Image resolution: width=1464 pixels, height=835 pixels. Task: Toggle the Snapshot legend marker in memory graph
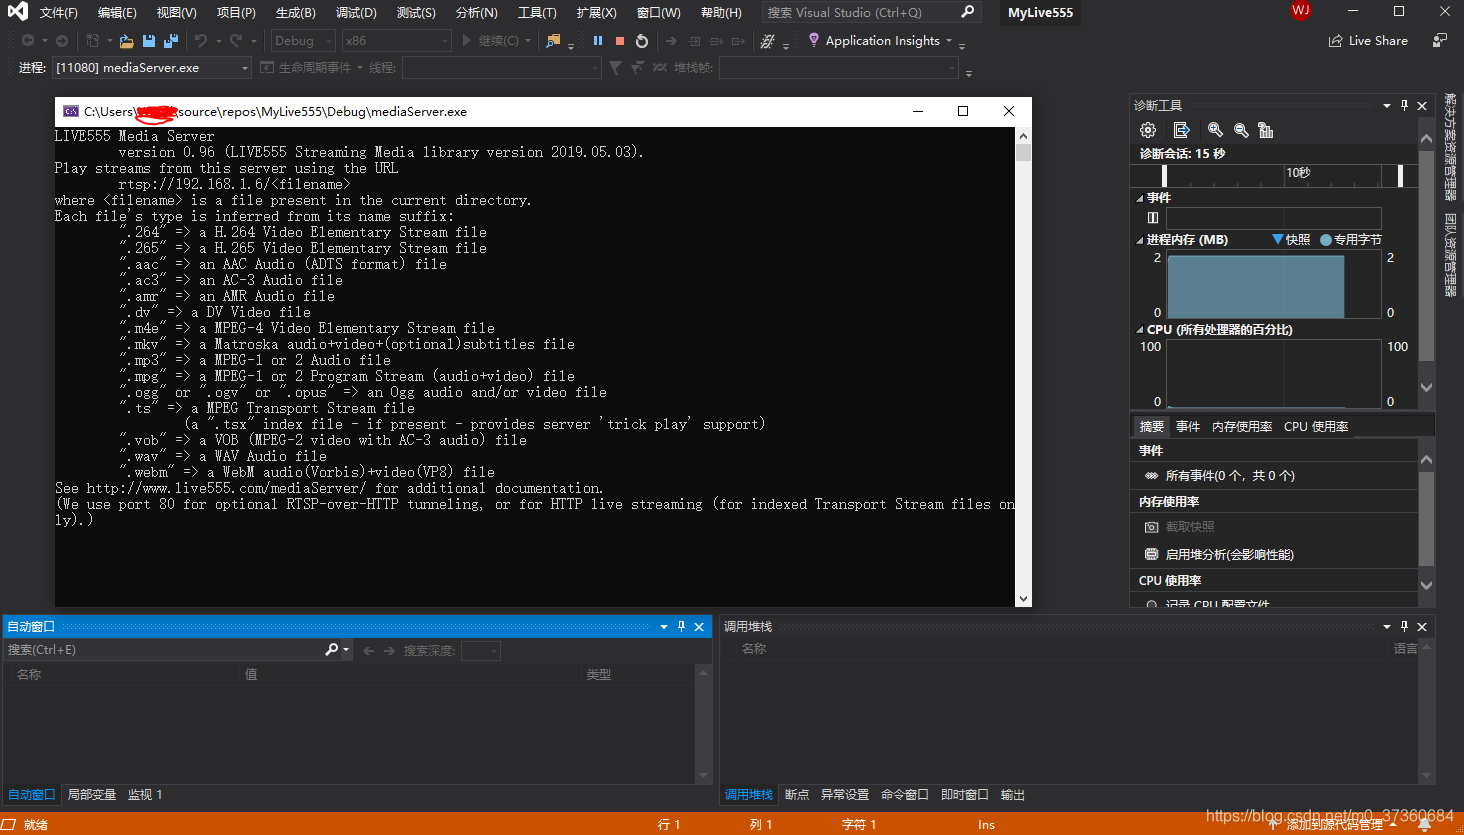[1278, 239]
